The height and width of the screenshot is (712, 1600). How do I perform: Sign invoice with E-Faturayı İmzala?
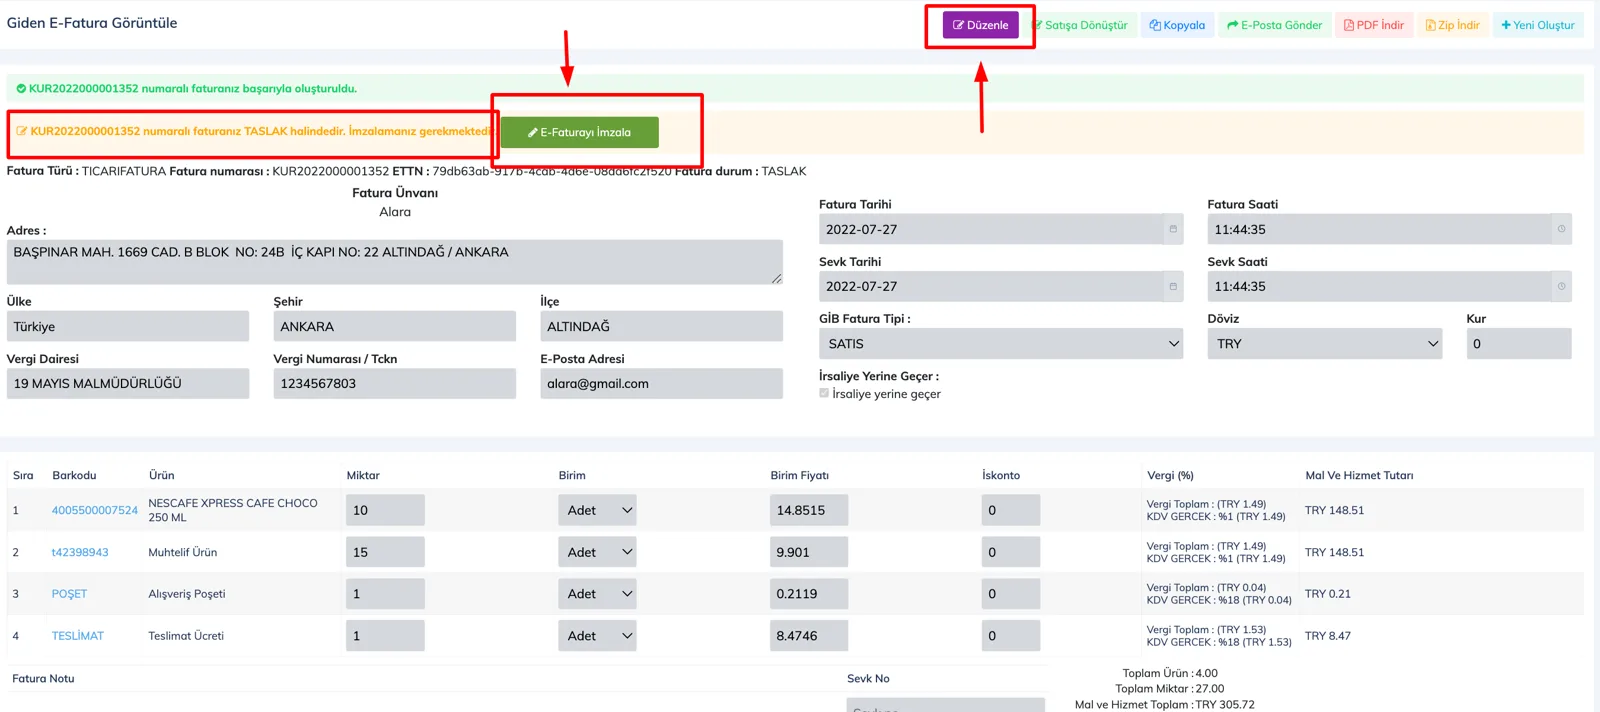[580, 132]
